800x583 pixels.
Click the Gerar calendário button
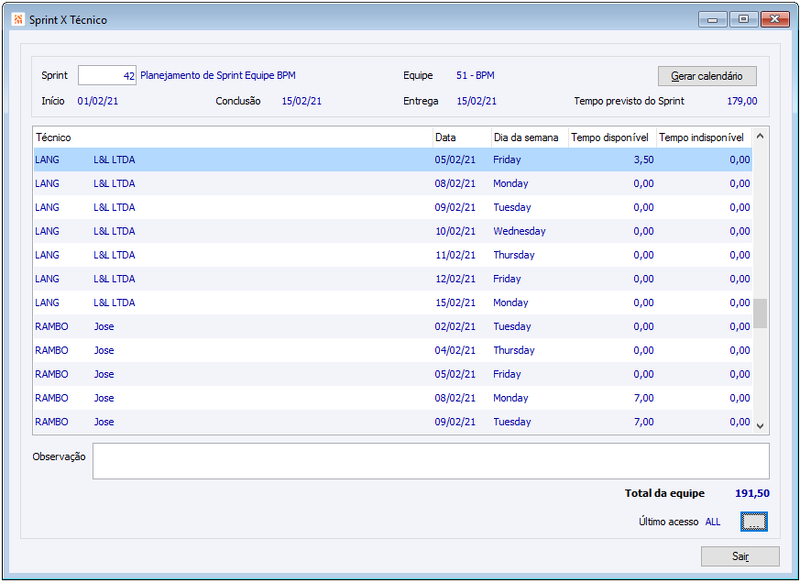pos(707,76)
